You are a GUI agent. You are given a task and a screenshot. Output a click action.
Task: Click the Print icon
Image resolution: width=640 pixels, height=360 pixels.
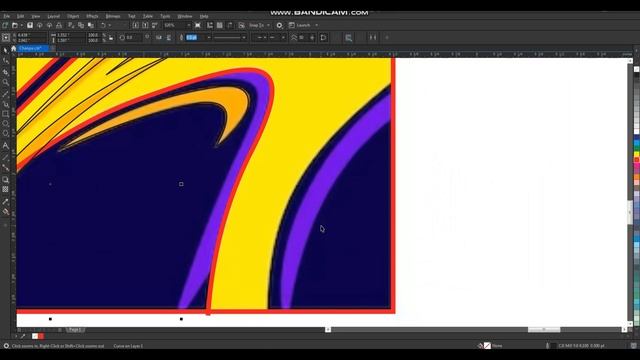click(59, 25)
